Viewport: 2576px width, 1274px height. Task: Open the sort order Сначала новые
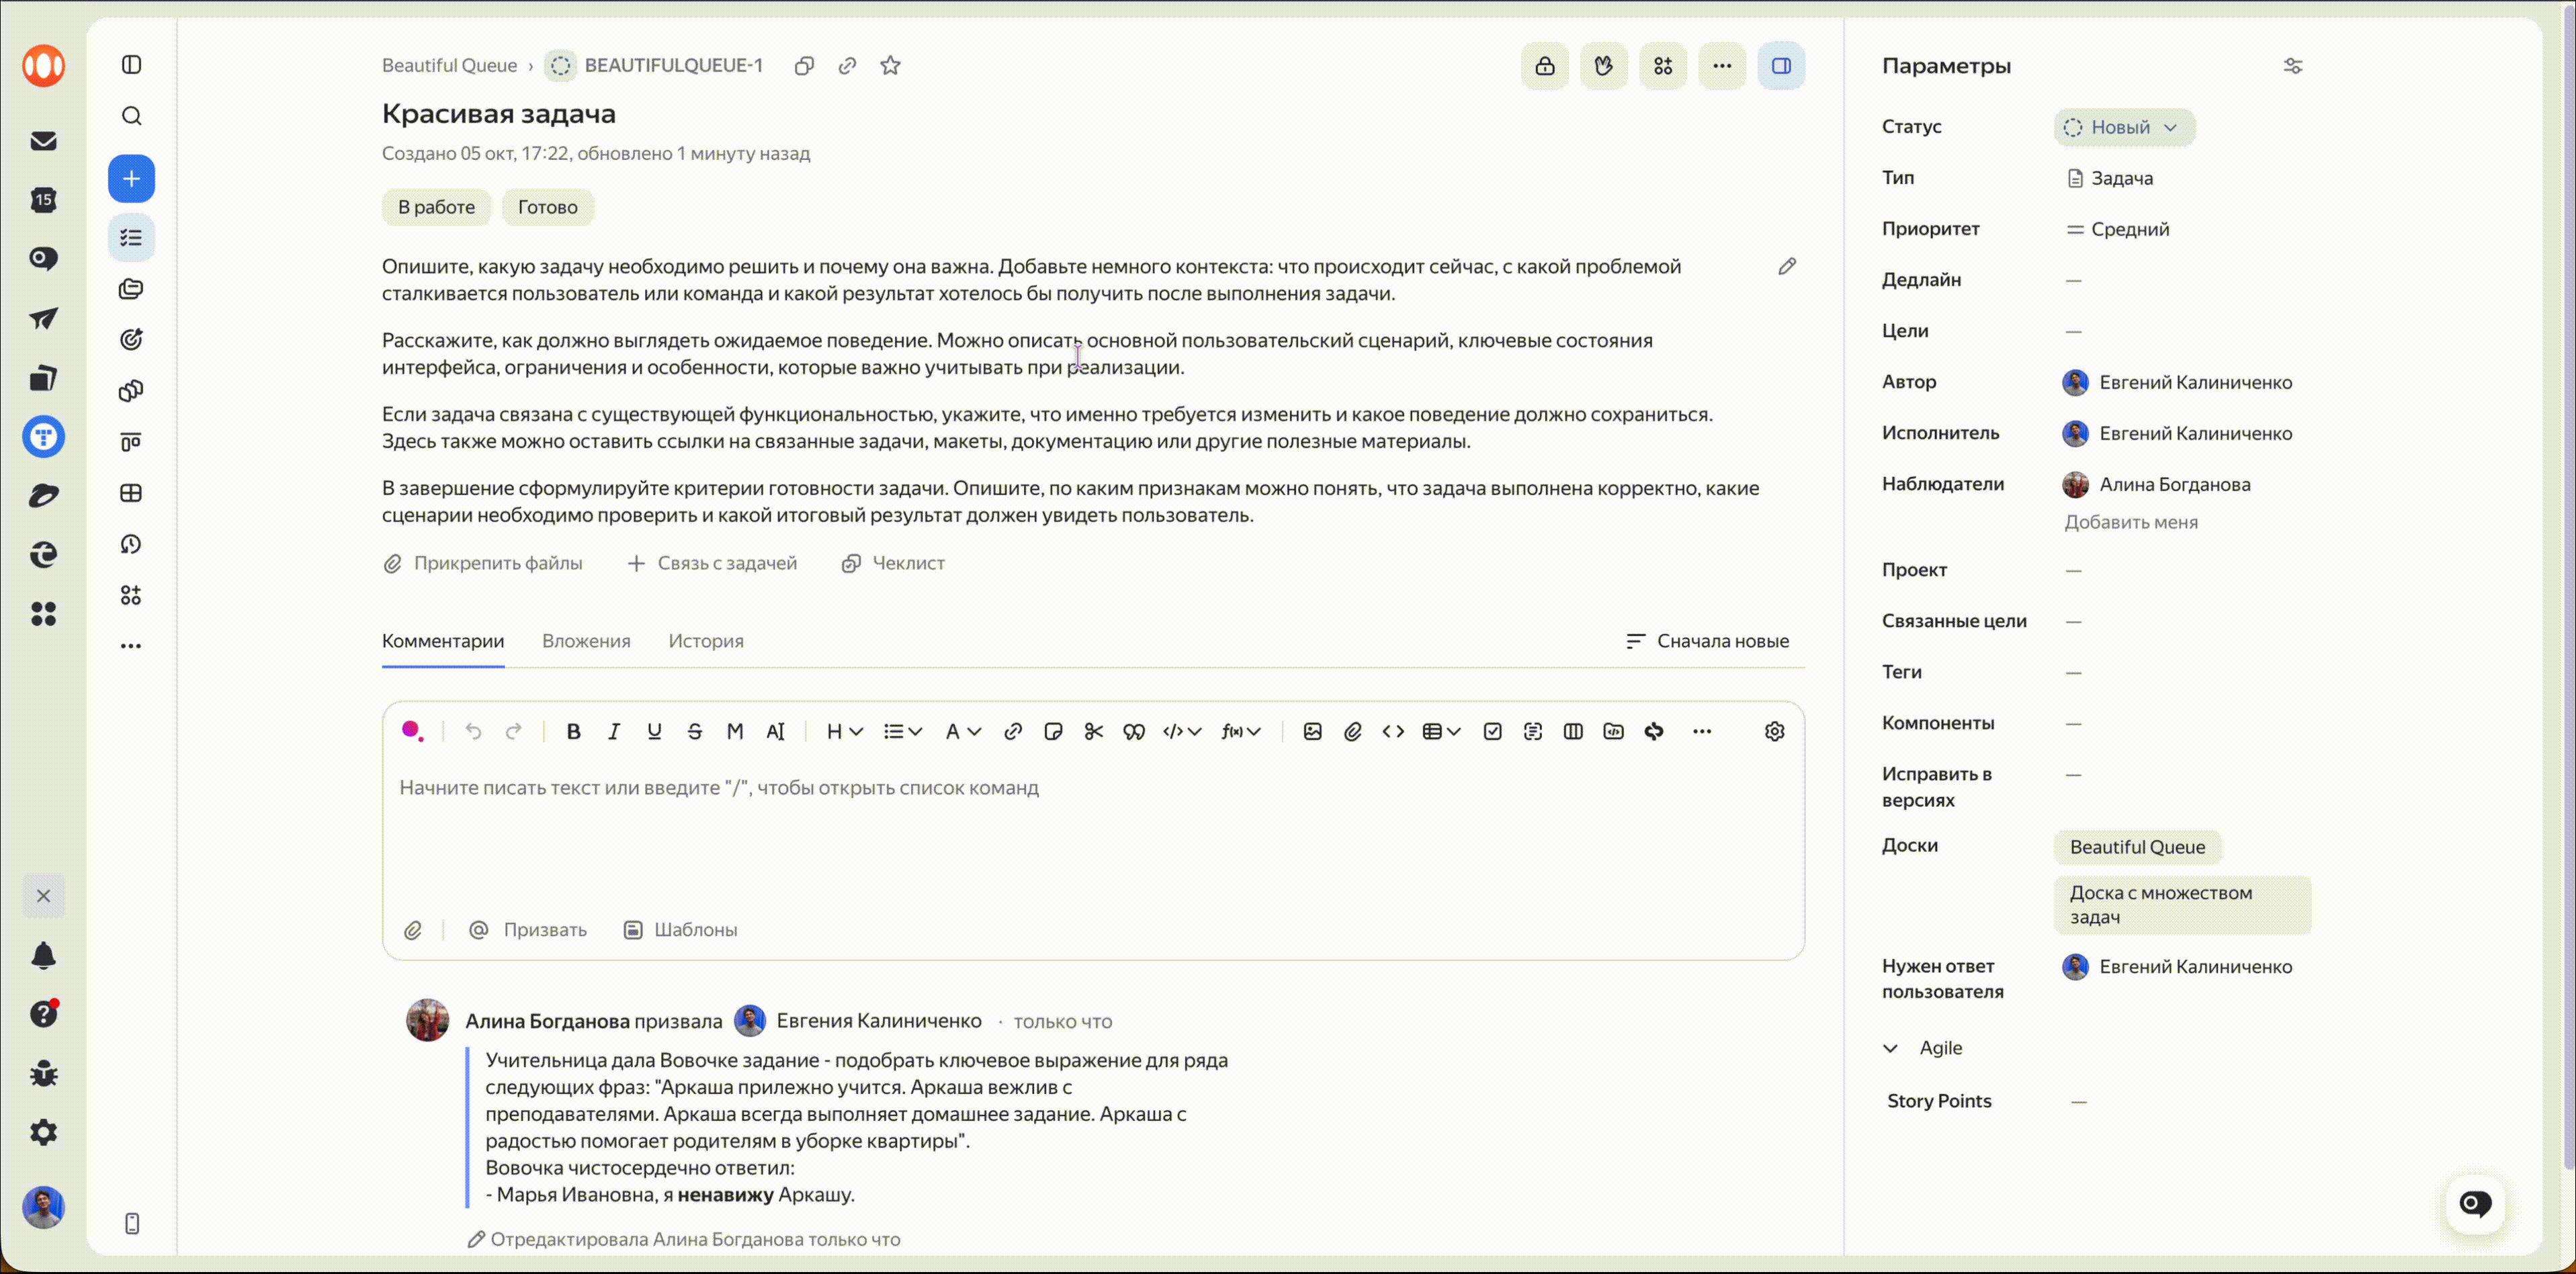click(1707, 641)
